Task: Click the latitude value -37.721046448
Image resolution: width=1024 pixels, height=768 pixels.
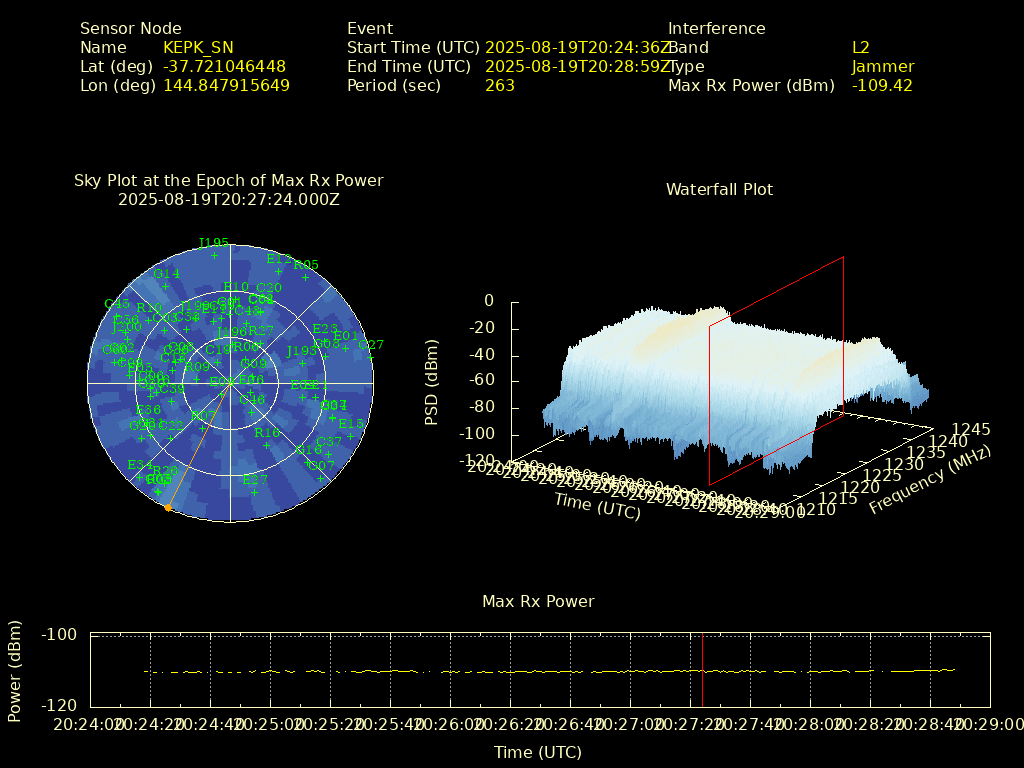Action: (224, 66)
